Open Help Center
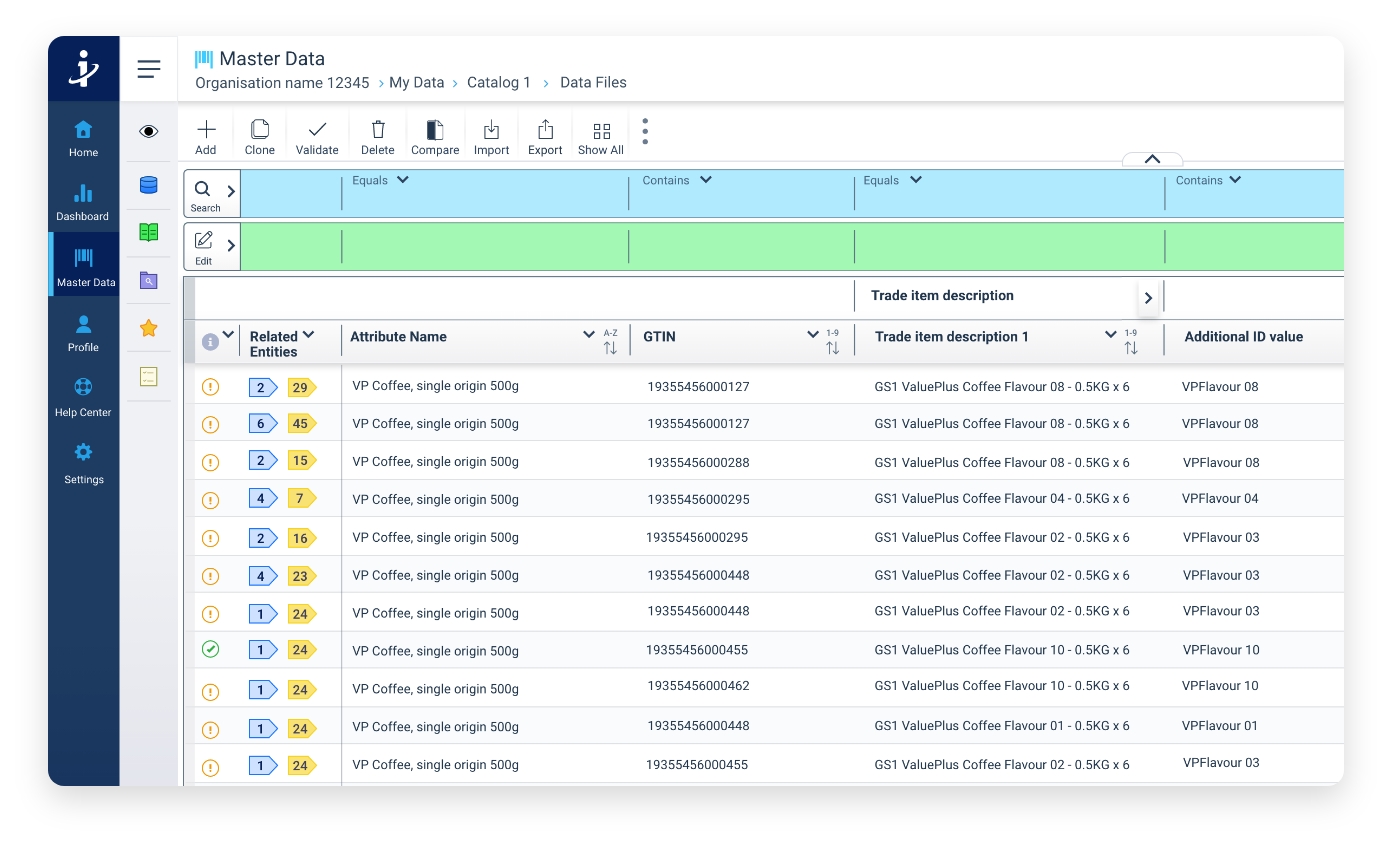 click(x=83, y=398)
